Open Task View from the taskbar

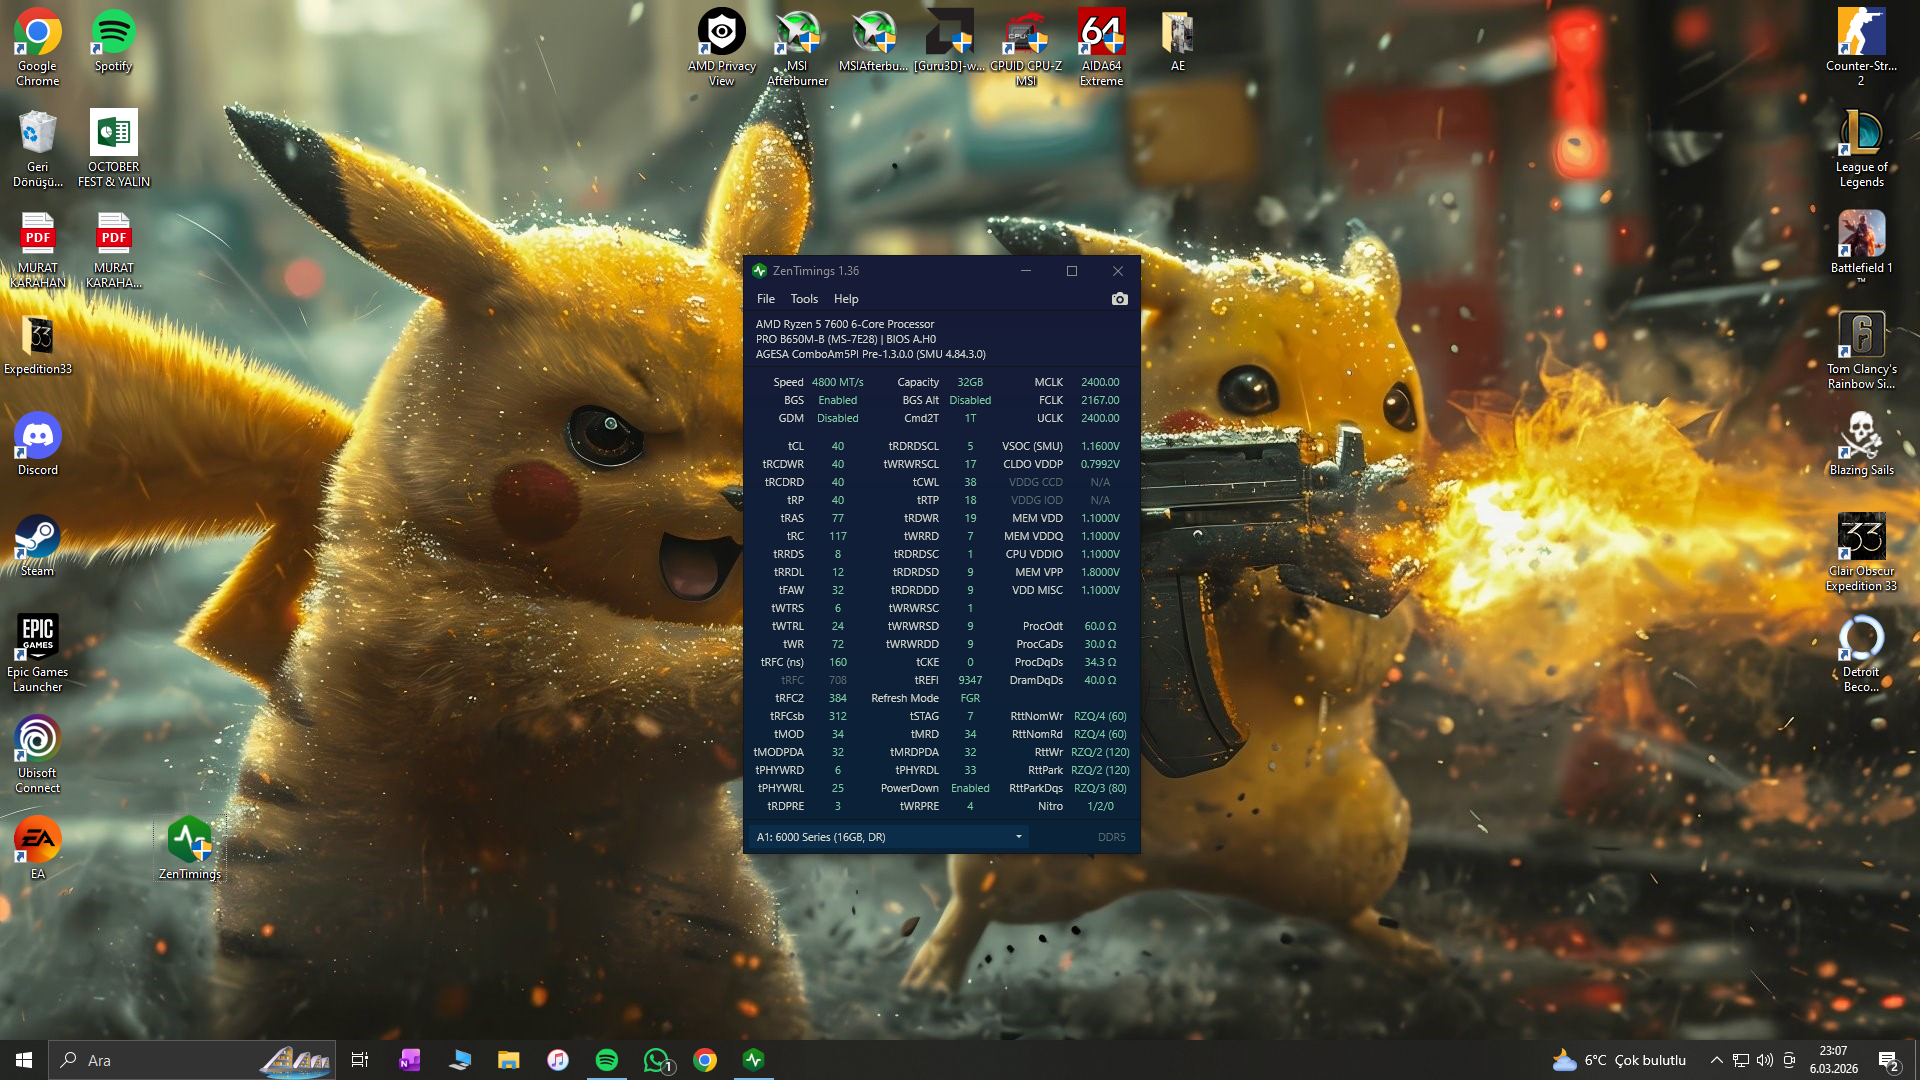coord(360,1060)
